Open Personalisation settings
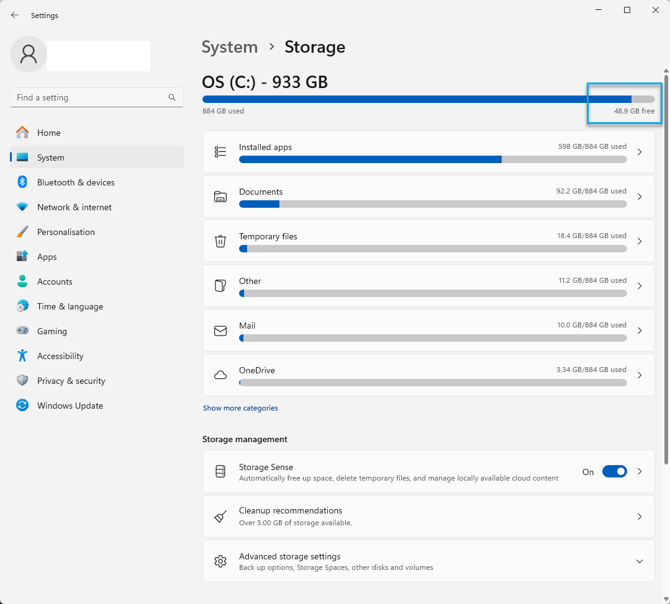The width and height of the screenshot is (670, 604). pyautogui.click(x=97, y=232)
